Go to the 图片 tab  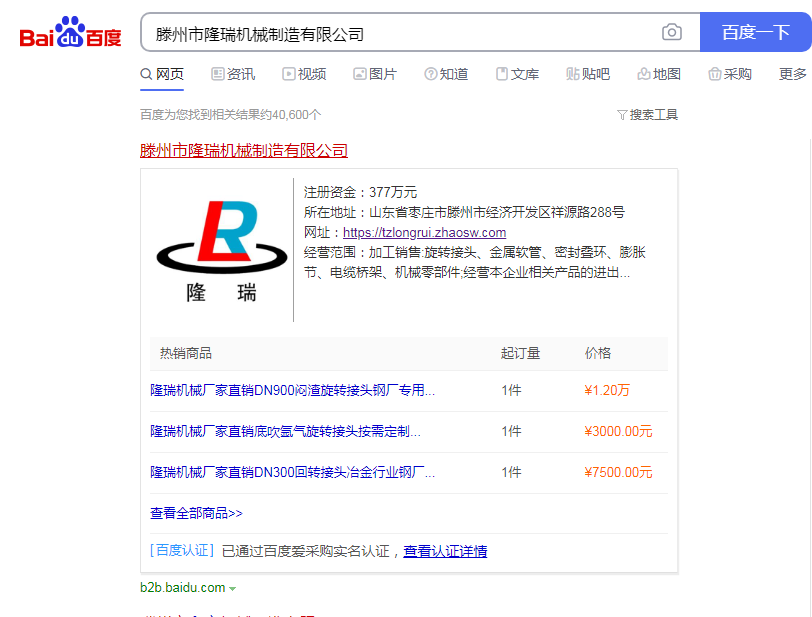[375, 74]
